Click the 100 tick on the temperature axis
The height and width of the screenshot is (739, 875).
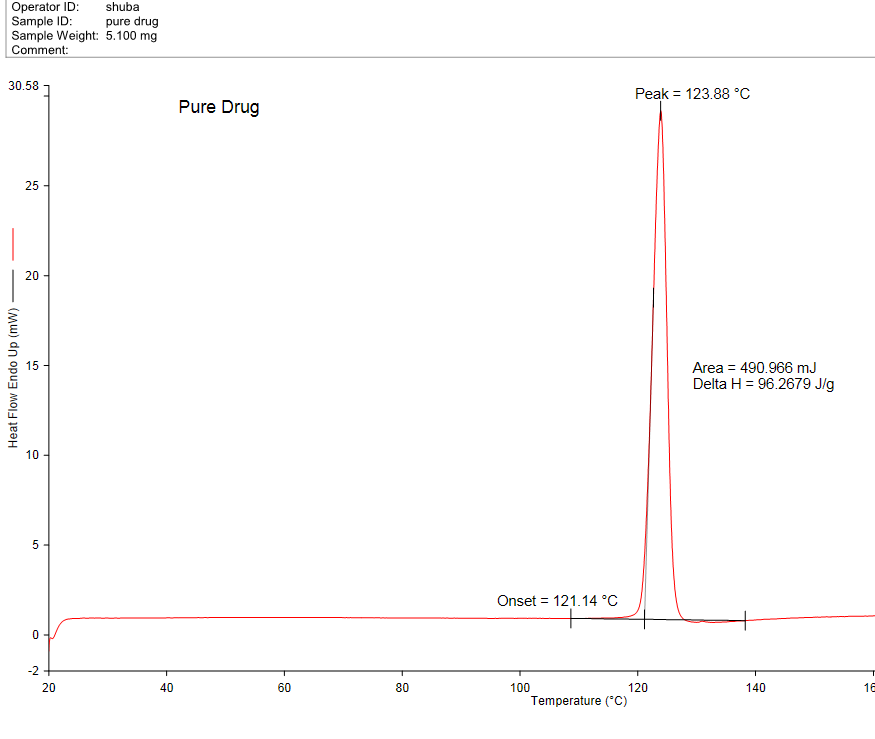tap(520, 687)
